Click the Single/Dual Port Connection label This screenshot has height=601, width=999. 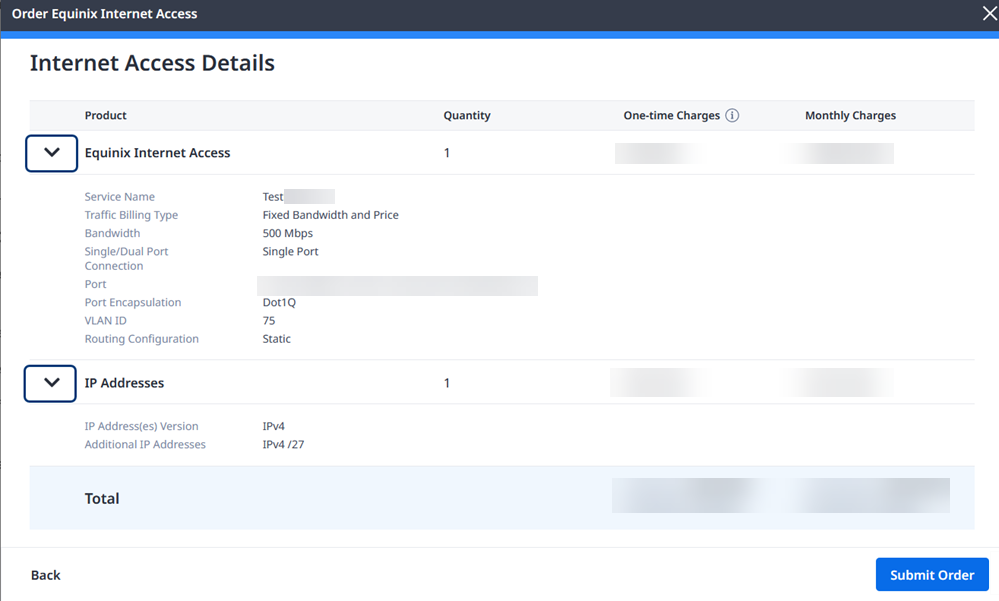point(126,259)
